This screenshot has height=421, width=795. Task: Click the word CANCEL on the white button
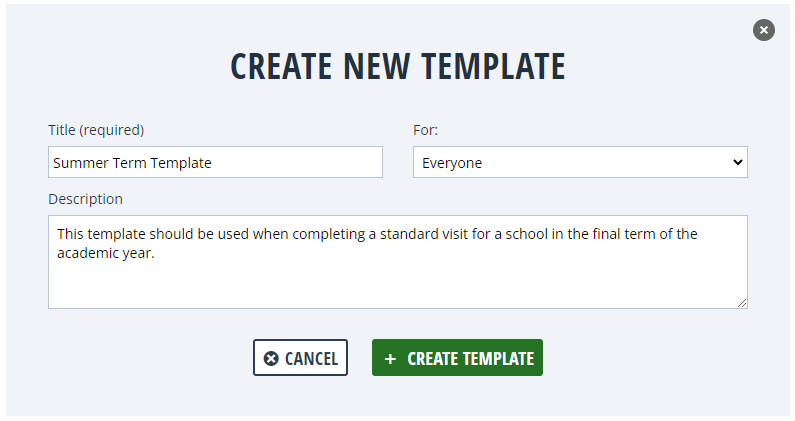[x=311, y=359]
